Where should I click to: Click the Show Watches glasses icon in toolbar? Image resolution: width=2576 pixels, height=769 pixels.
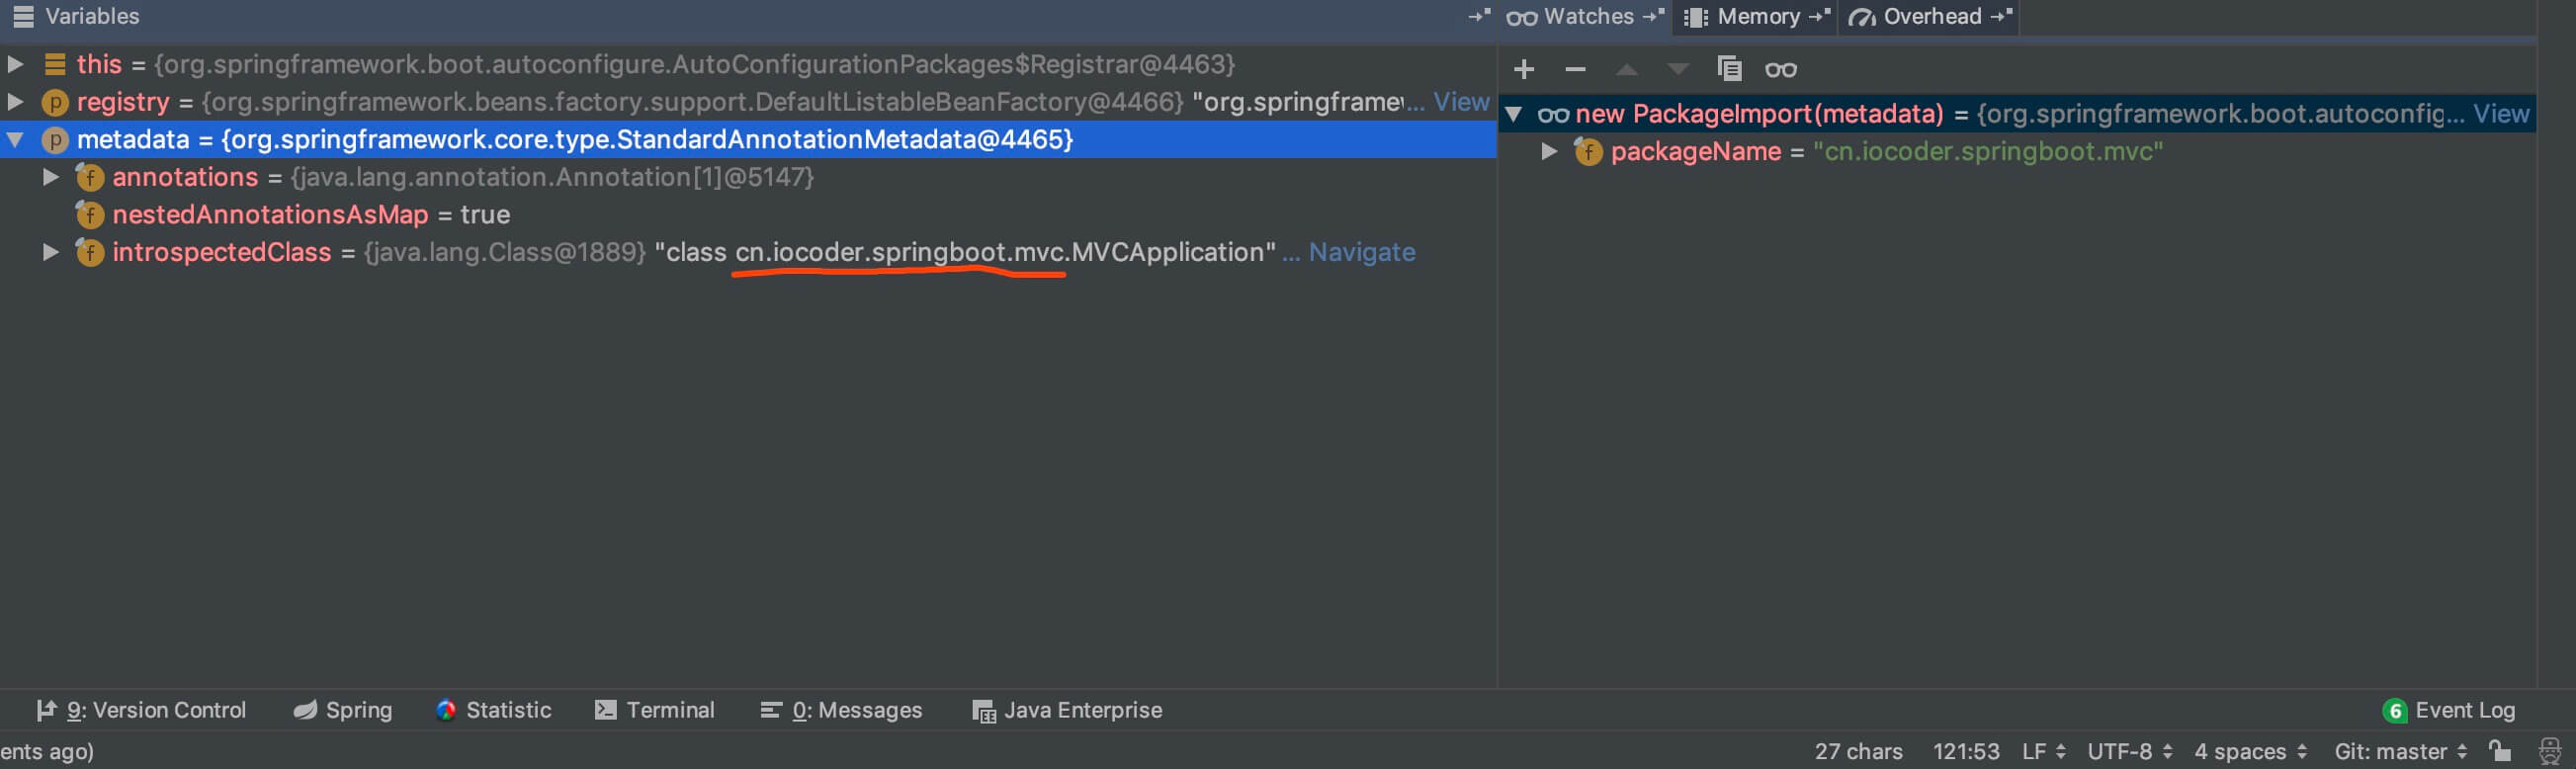[x=1781, y=69]
